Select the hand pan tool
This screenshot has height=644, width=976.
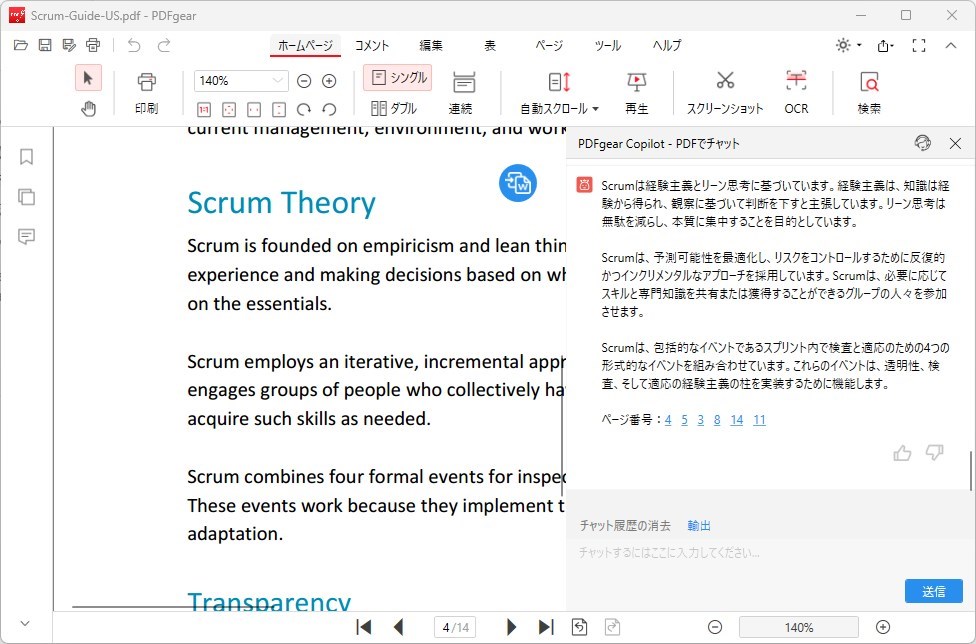click(x=88, y=108)
